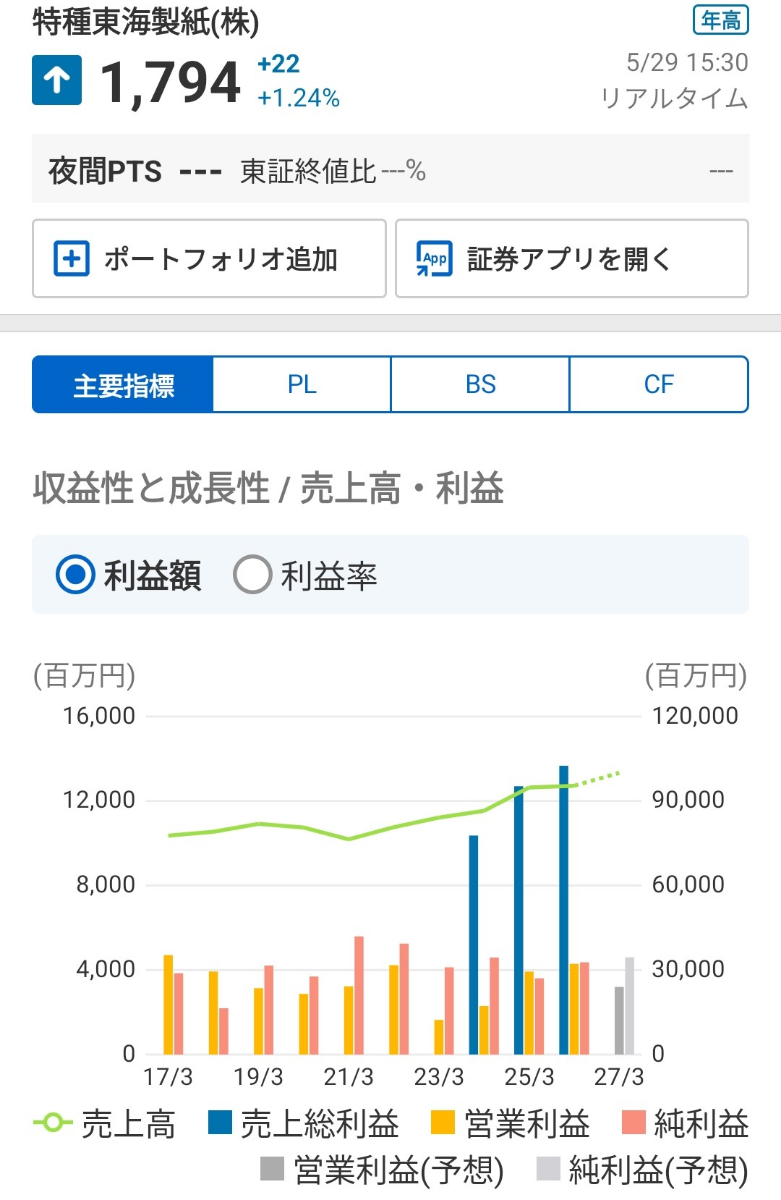The height and width of the screenshot is (1200, 781).
Task: Click the price change +22
Action: pos(278,65)
